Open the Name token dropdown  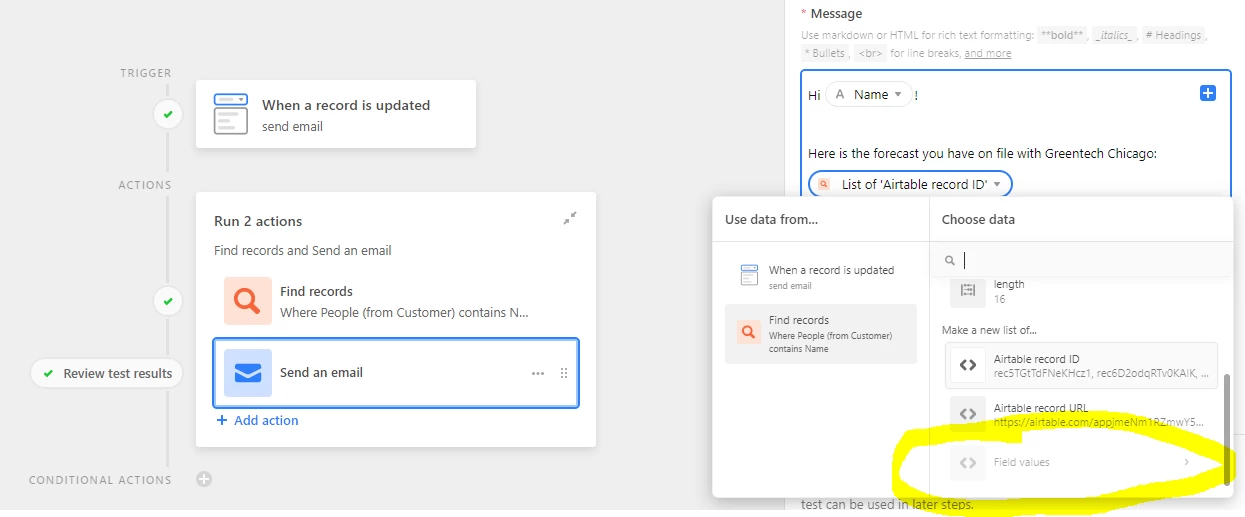tap(898, 95)
